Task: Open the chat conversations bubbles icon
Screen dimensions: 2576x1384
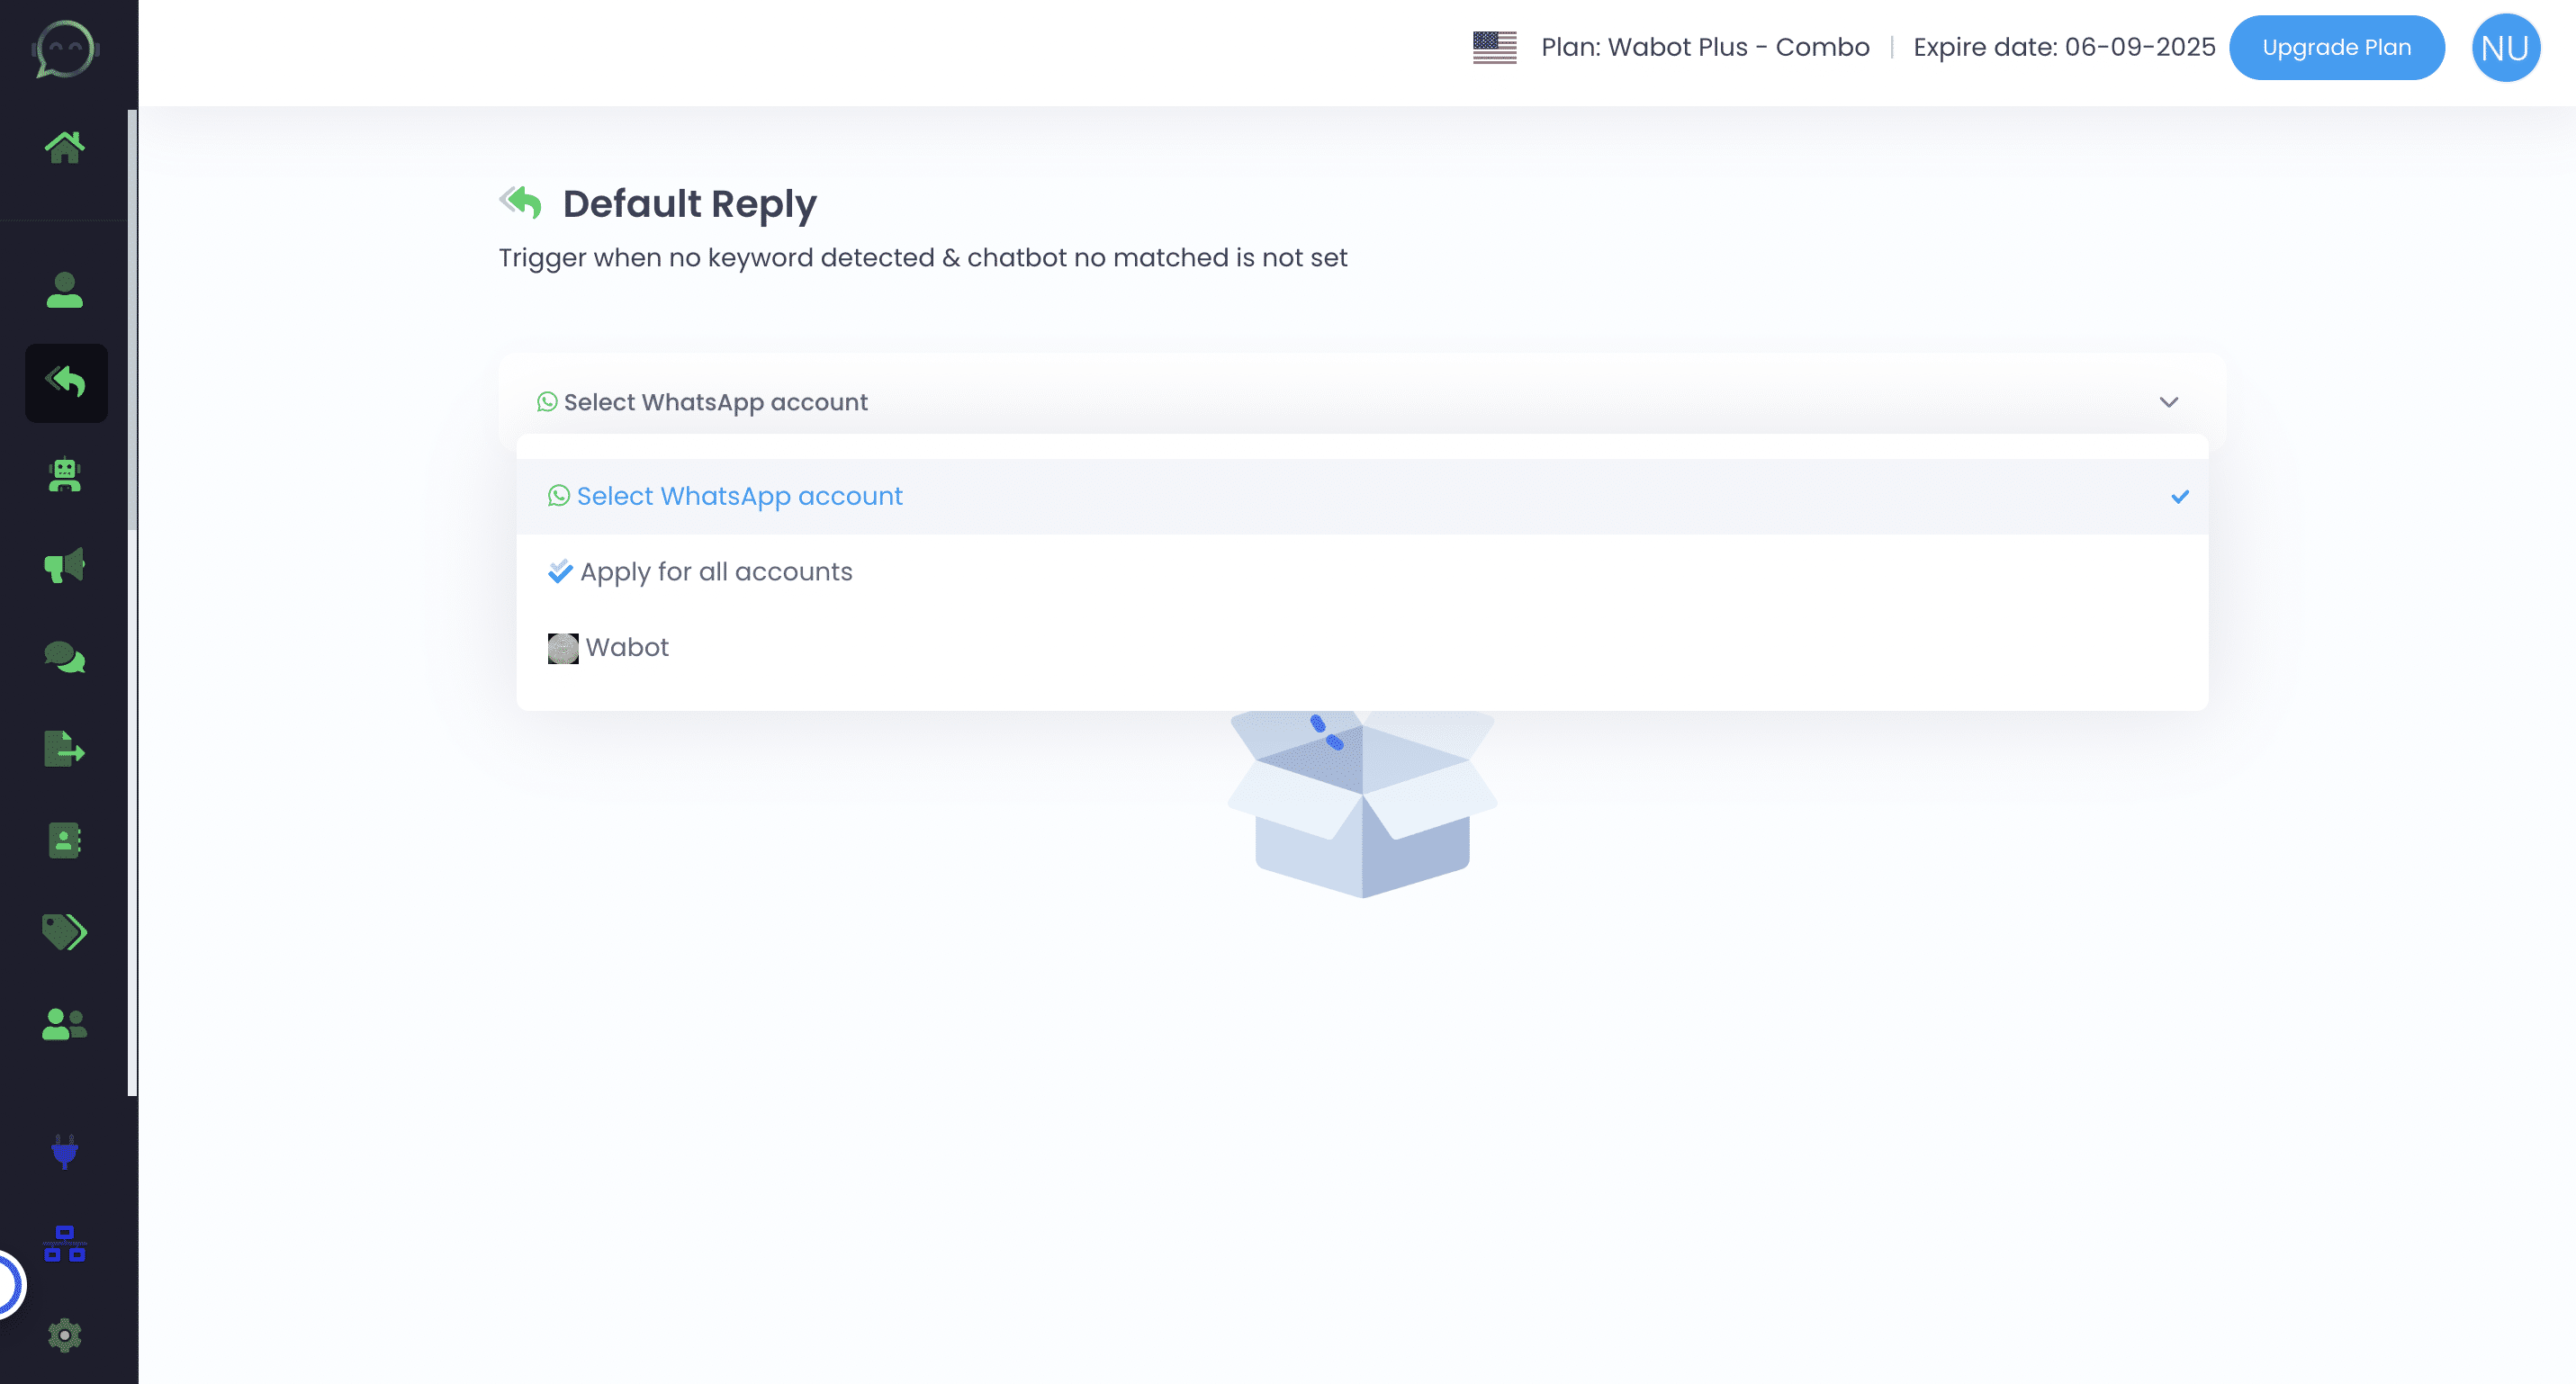Action: pyautogui.click(x=65, y=657)
